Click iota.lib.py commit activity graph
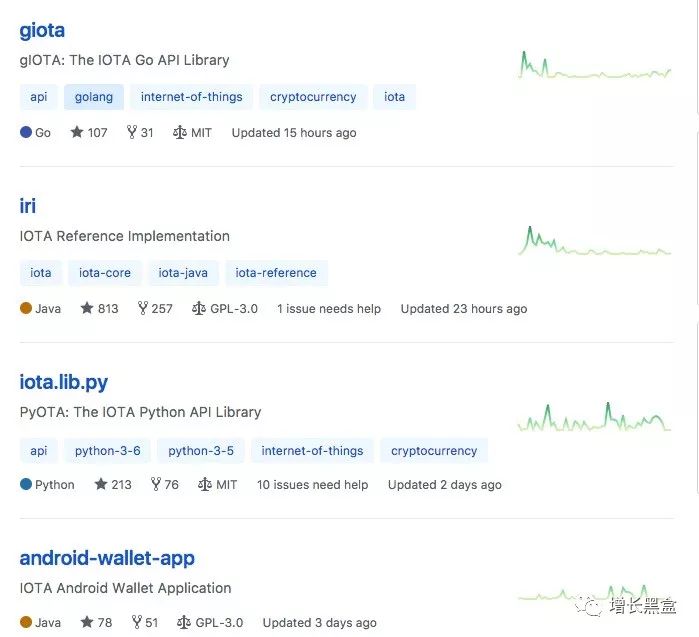The image size is (699, 637). coord(595,417)
